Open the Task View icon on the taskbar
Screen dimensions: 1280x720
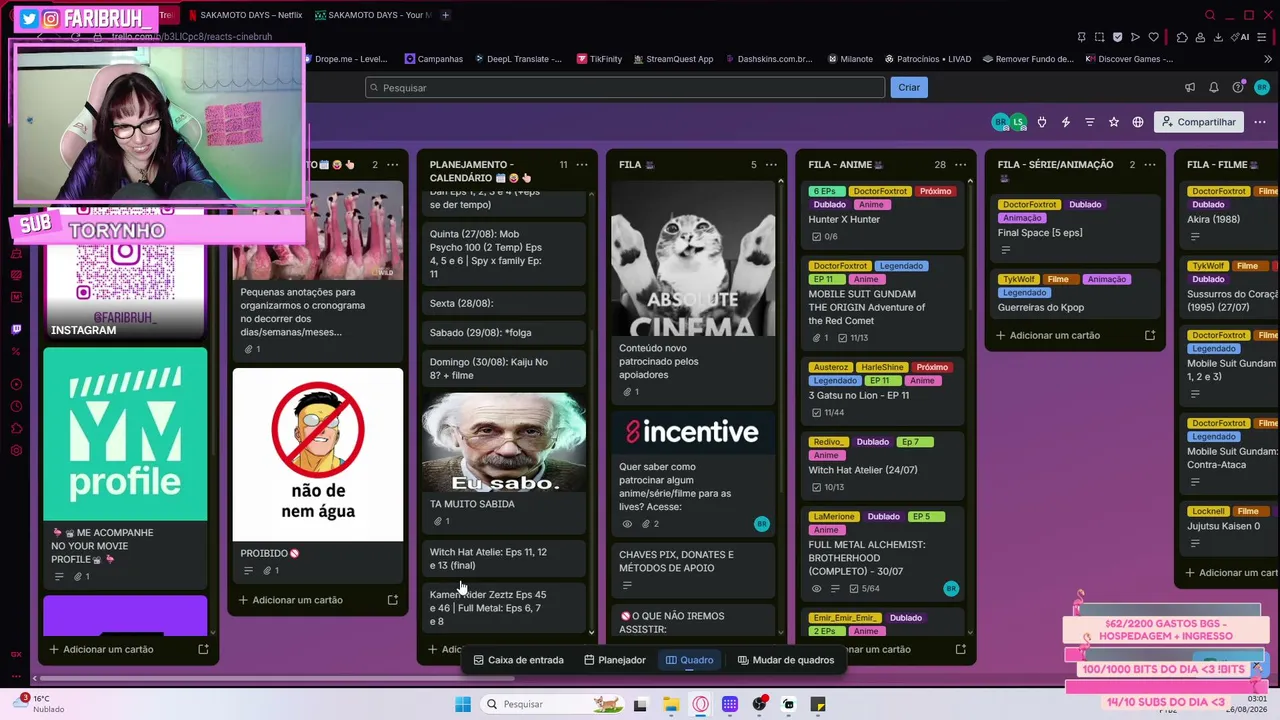coord(640,704)
